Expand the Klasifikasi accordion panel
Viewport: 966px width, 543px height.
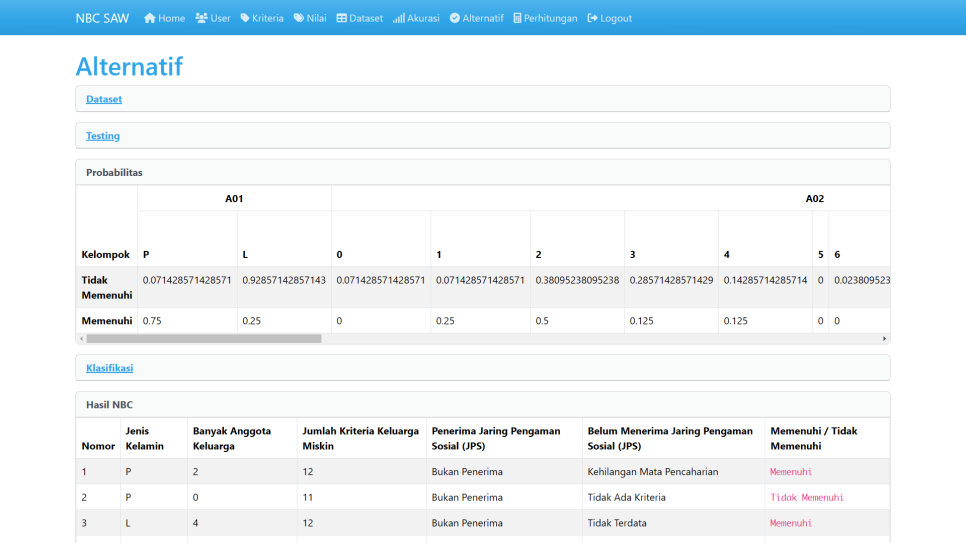click(109, 368)
